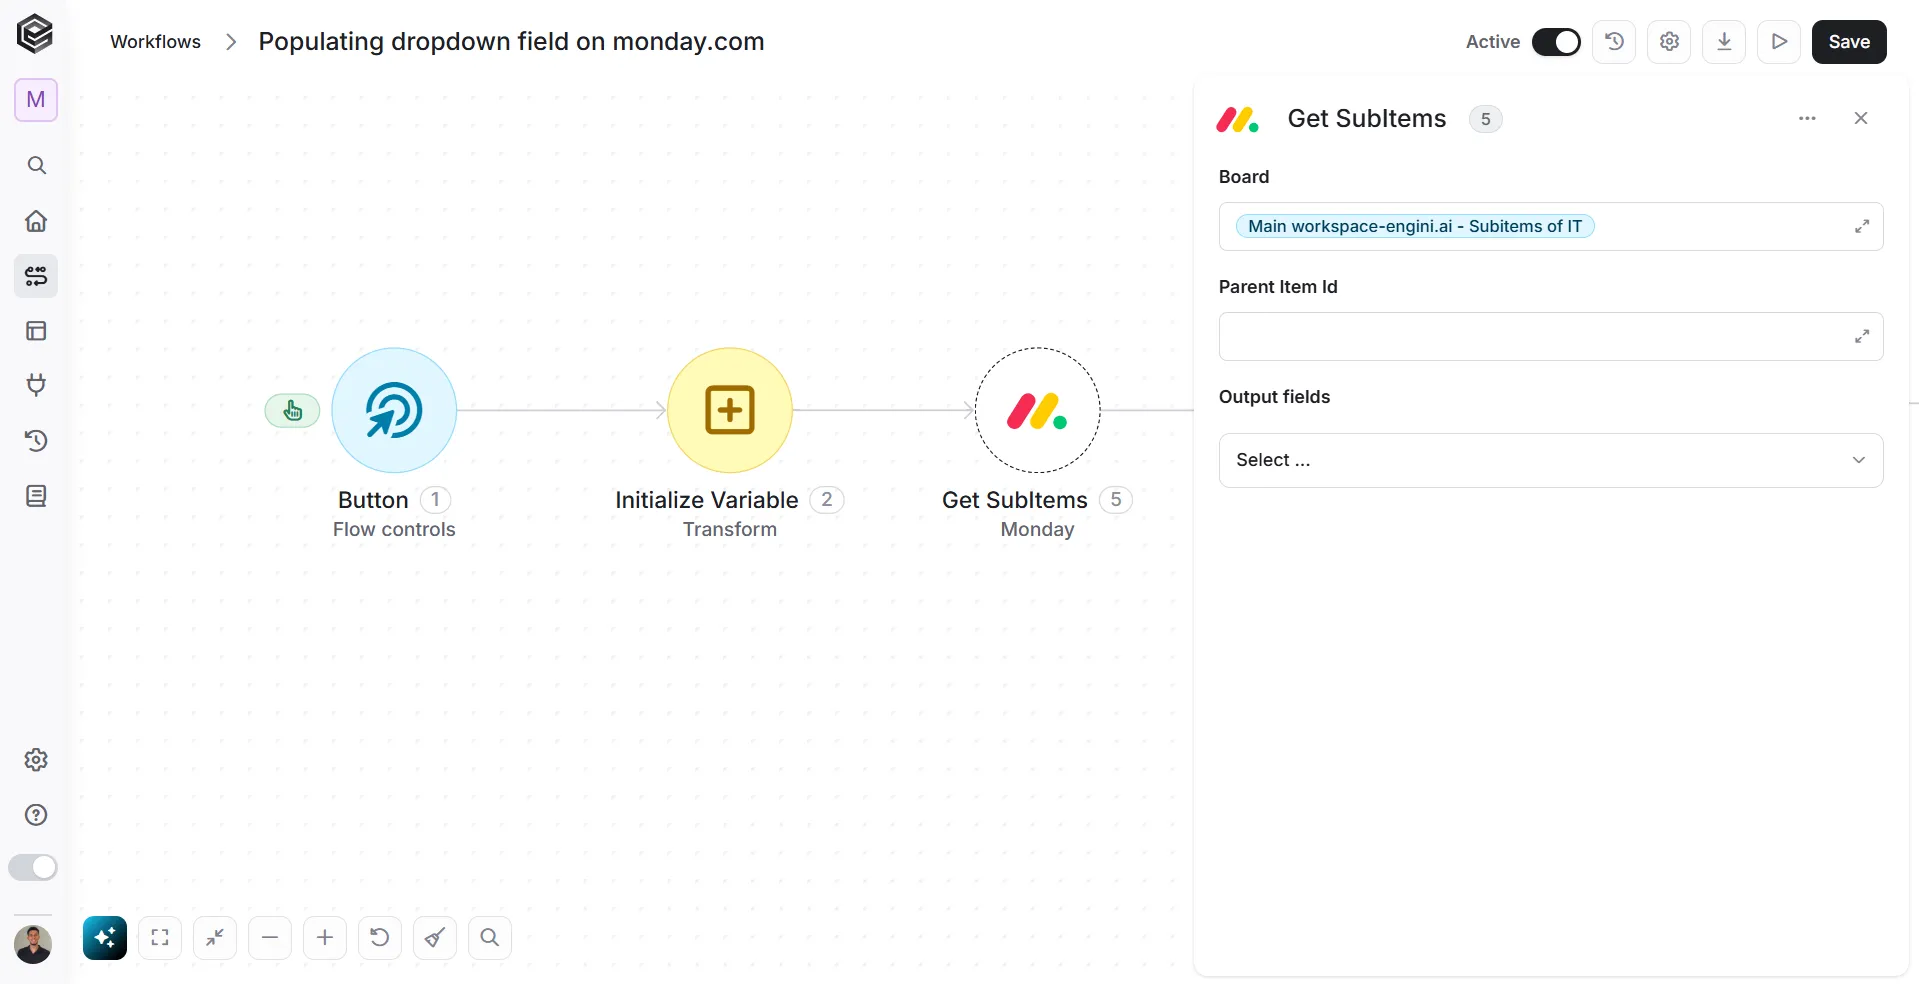Image resolution: width=1919 pixels, height=984 pixels.
Task: Toggle the switch at sidebar bottom
Action: (33, 867)
